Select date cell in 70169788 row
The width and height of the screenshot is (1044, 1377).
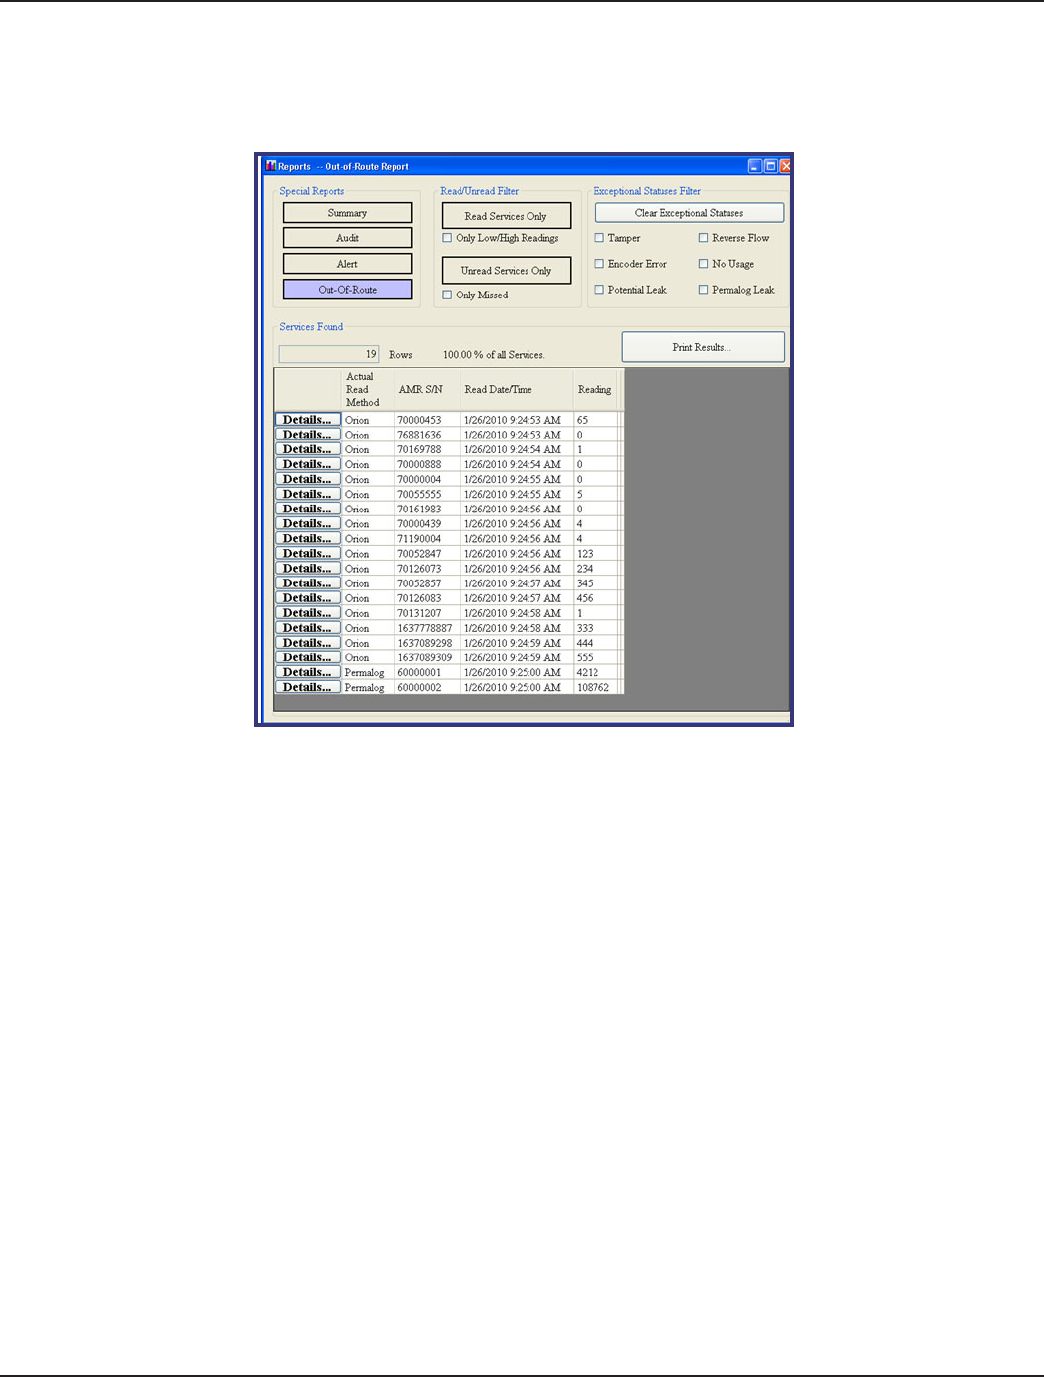517,449
